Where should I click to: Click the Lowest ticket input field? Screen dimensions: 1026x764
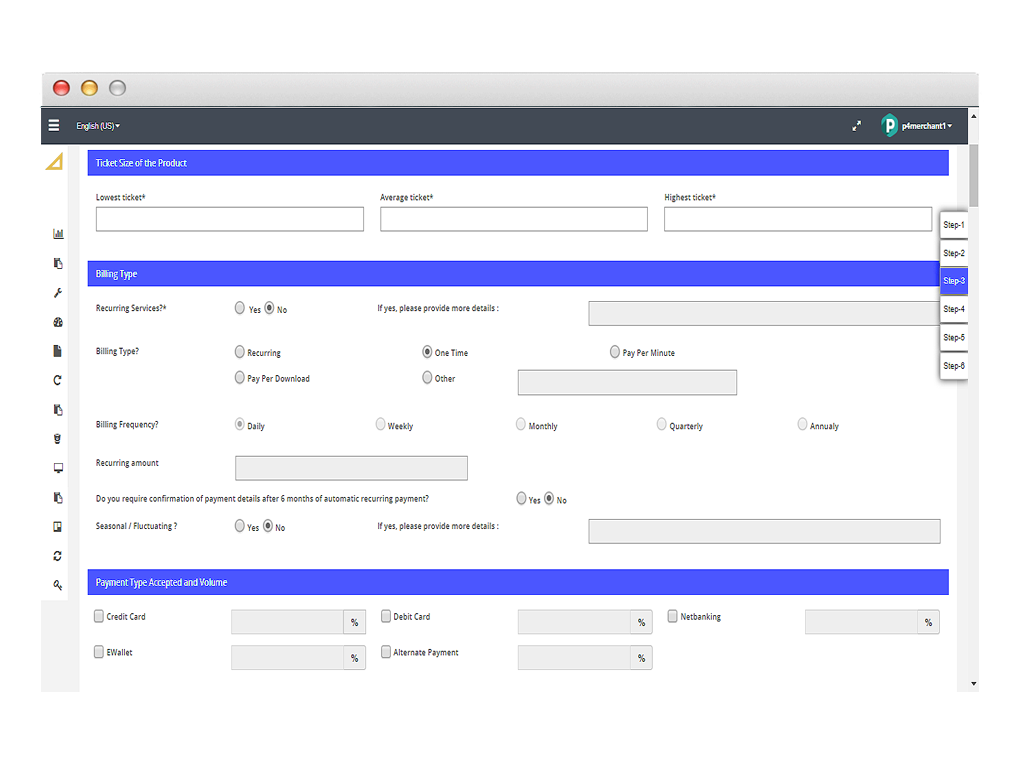229,219
